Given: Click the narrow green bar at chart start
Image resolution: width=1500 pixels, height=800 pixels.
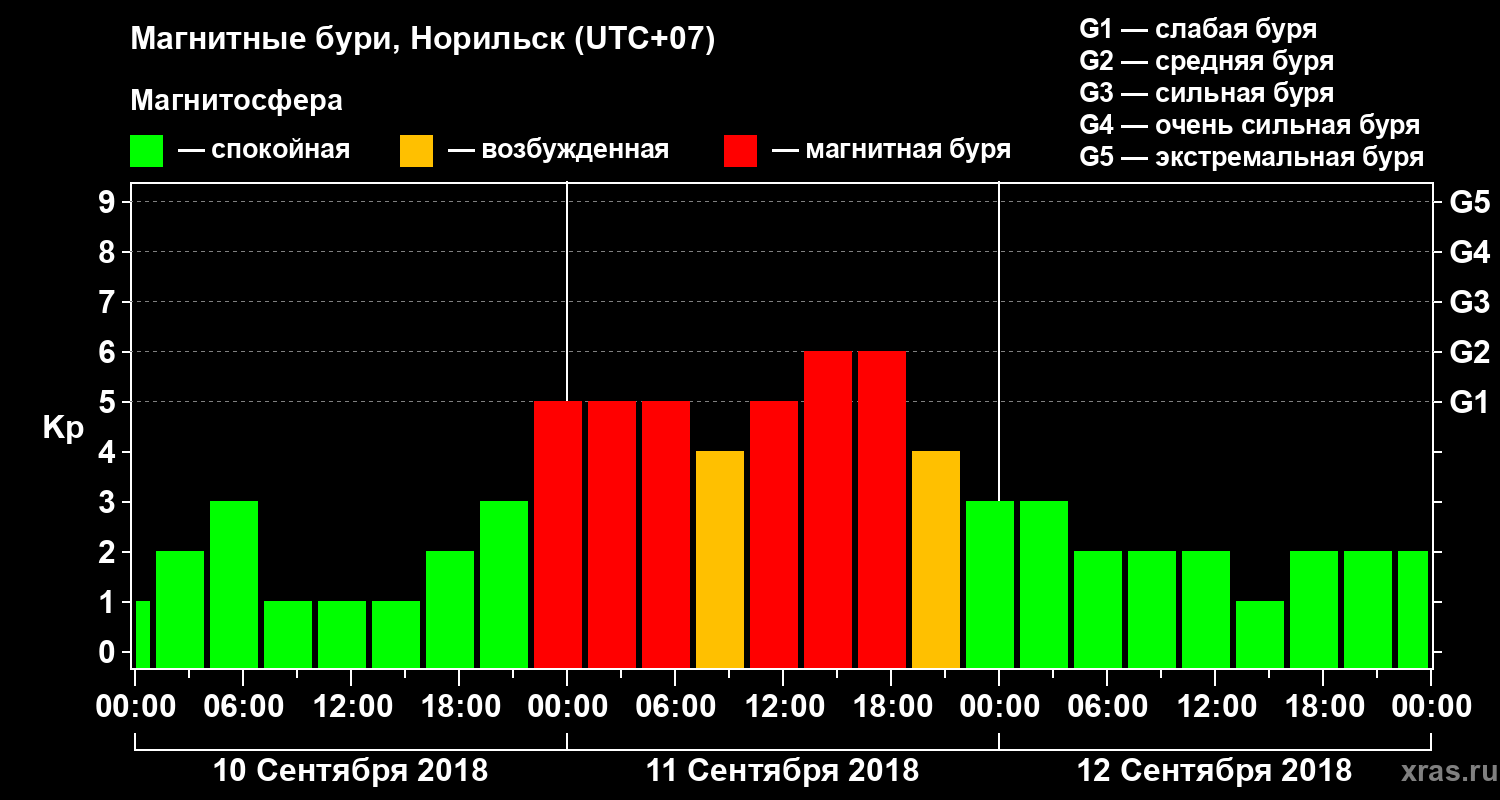Looking at the screenshot, I should click(142, 634).
